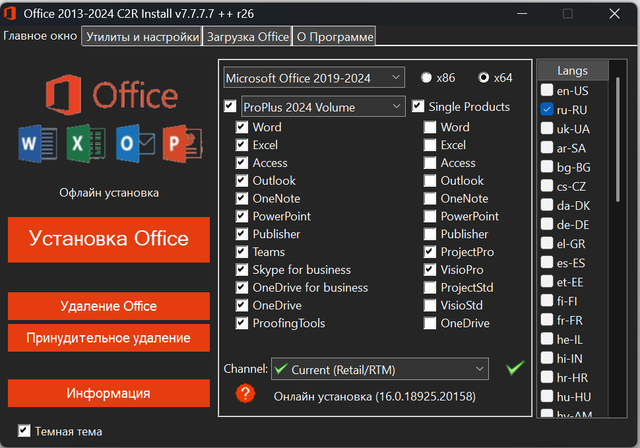Image resolution: width=640 pixels, height=448 pixels.
Task: Click the green checkmark apply icon next to Channel
Action: tap(515, 368)
